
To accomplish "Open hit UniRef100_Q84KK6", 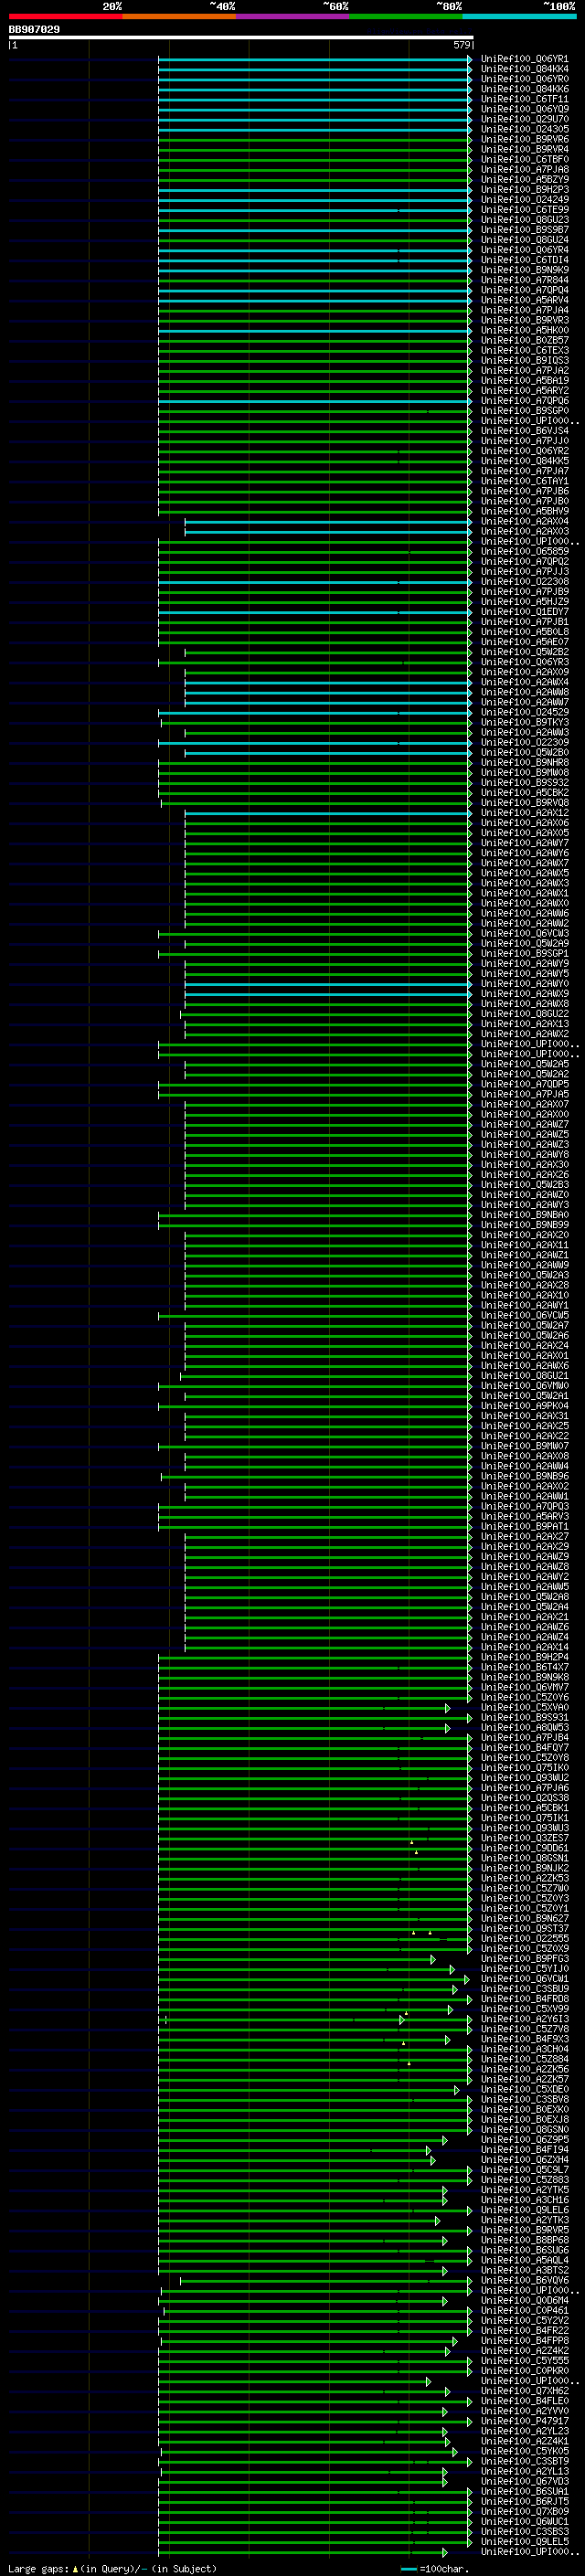I will (525, 89).
